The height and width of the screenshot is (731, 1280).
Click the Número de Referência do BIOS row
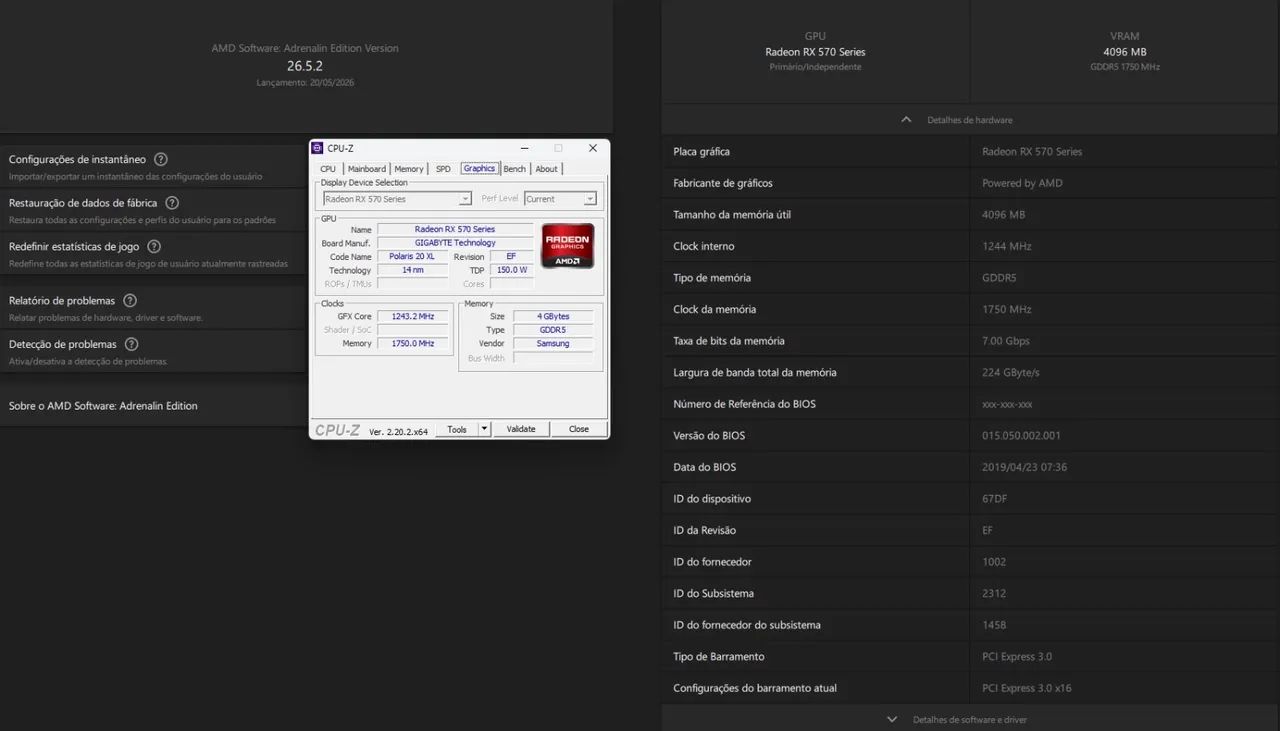971,404
